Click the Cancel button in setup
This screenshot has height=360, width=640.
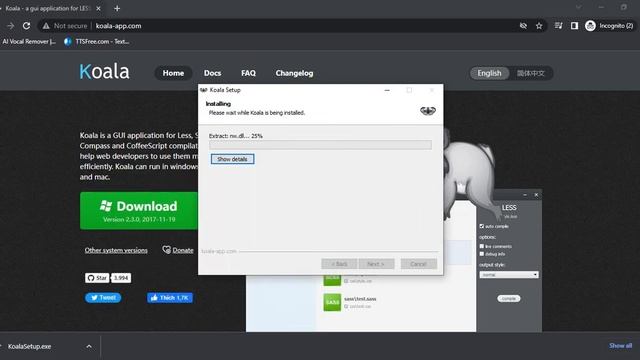pos(418,264)
